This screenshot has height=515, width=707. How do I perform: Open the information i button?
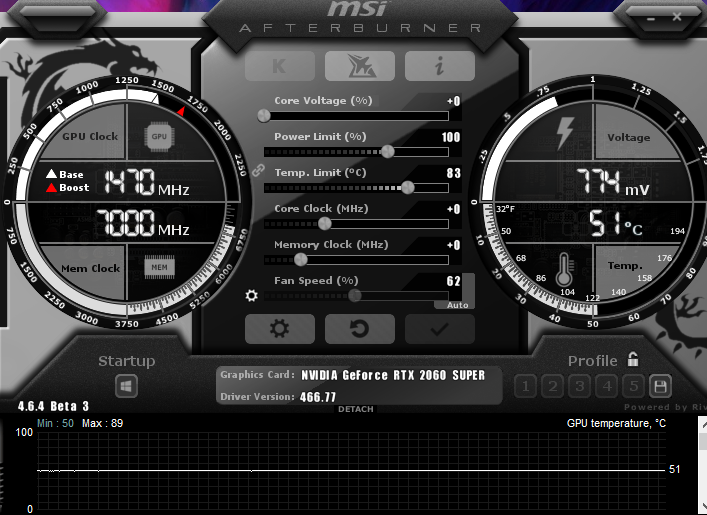tap(440, 66)
